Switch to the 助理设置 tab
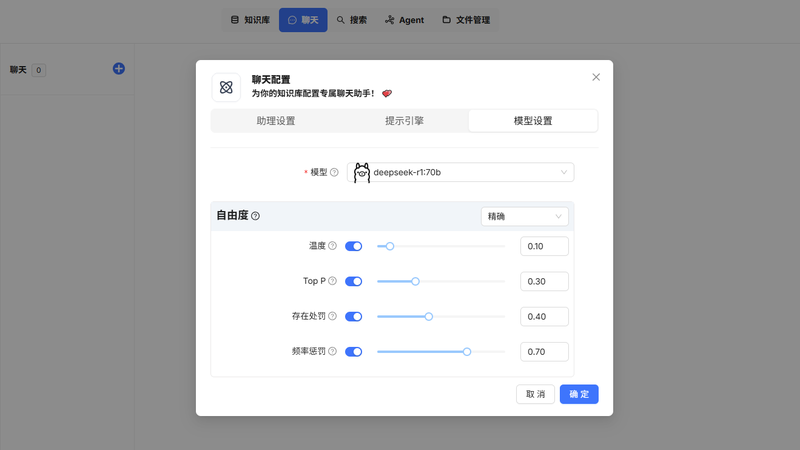 (x=276, y=121)
